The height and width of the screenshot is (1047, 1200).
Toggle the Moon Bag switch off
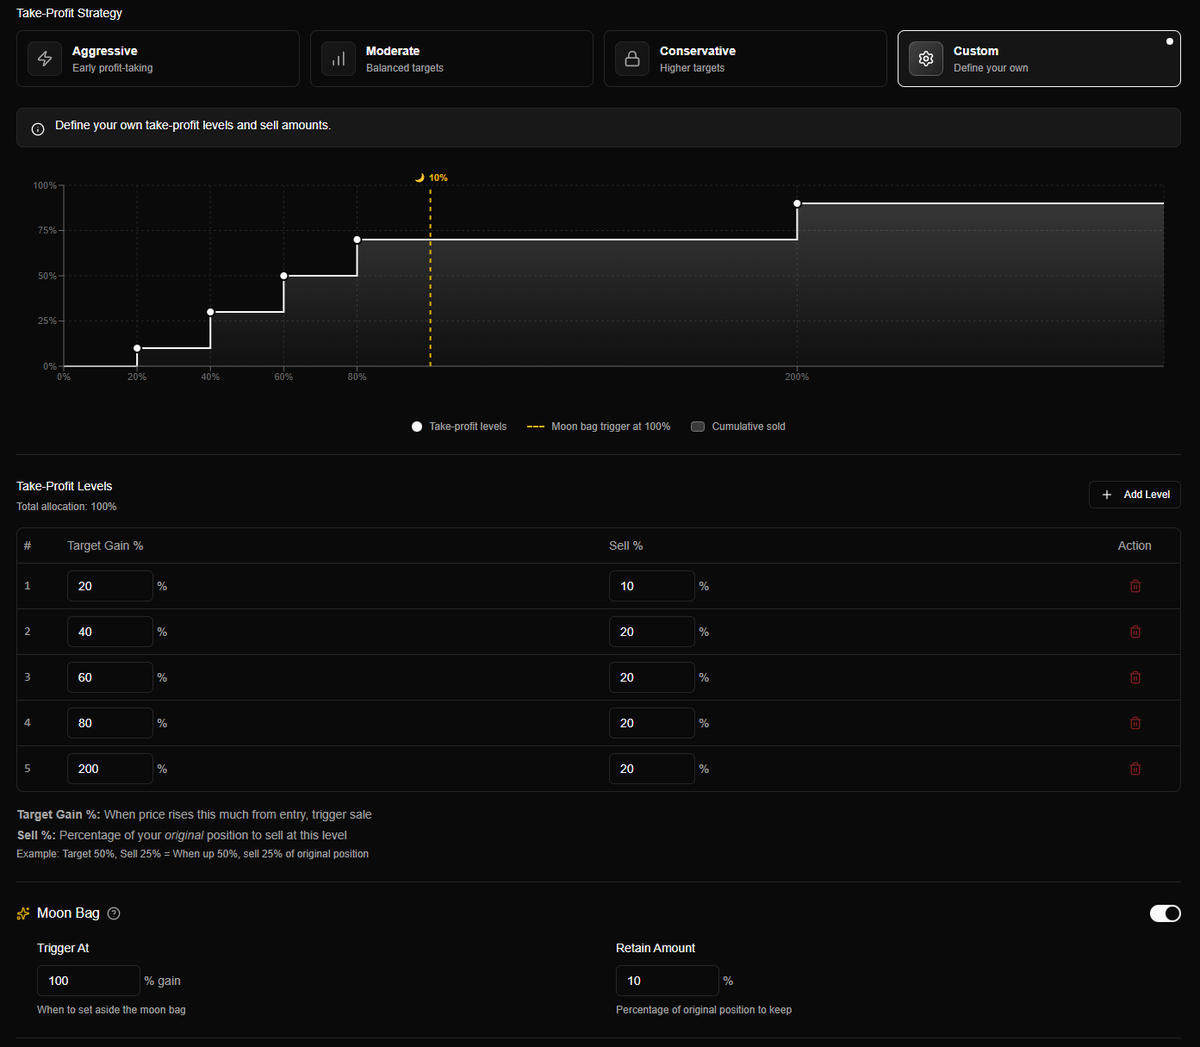point(1165,913)
